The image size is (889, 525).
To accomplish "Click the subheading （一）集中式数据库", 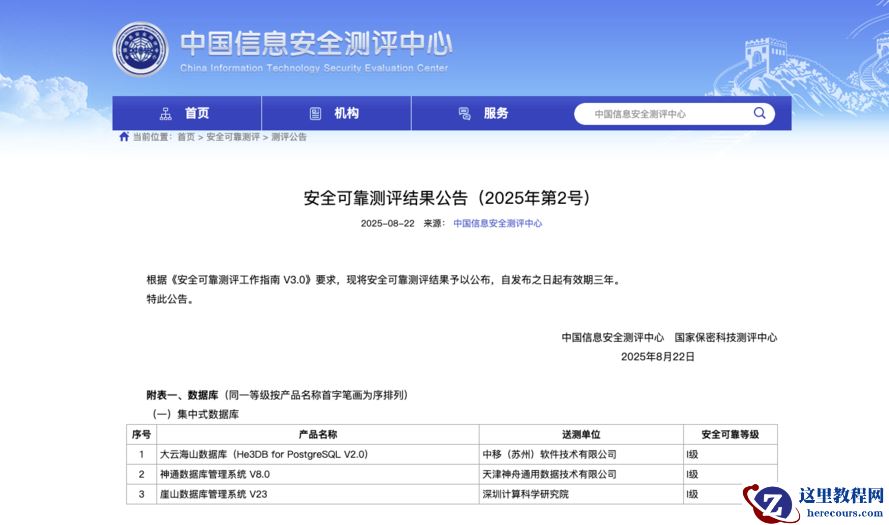I will (x=193, y=414).
